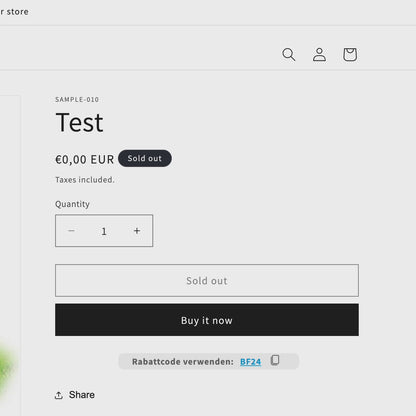Copy discount code with clipboard icon

click(x=275, y=360)
